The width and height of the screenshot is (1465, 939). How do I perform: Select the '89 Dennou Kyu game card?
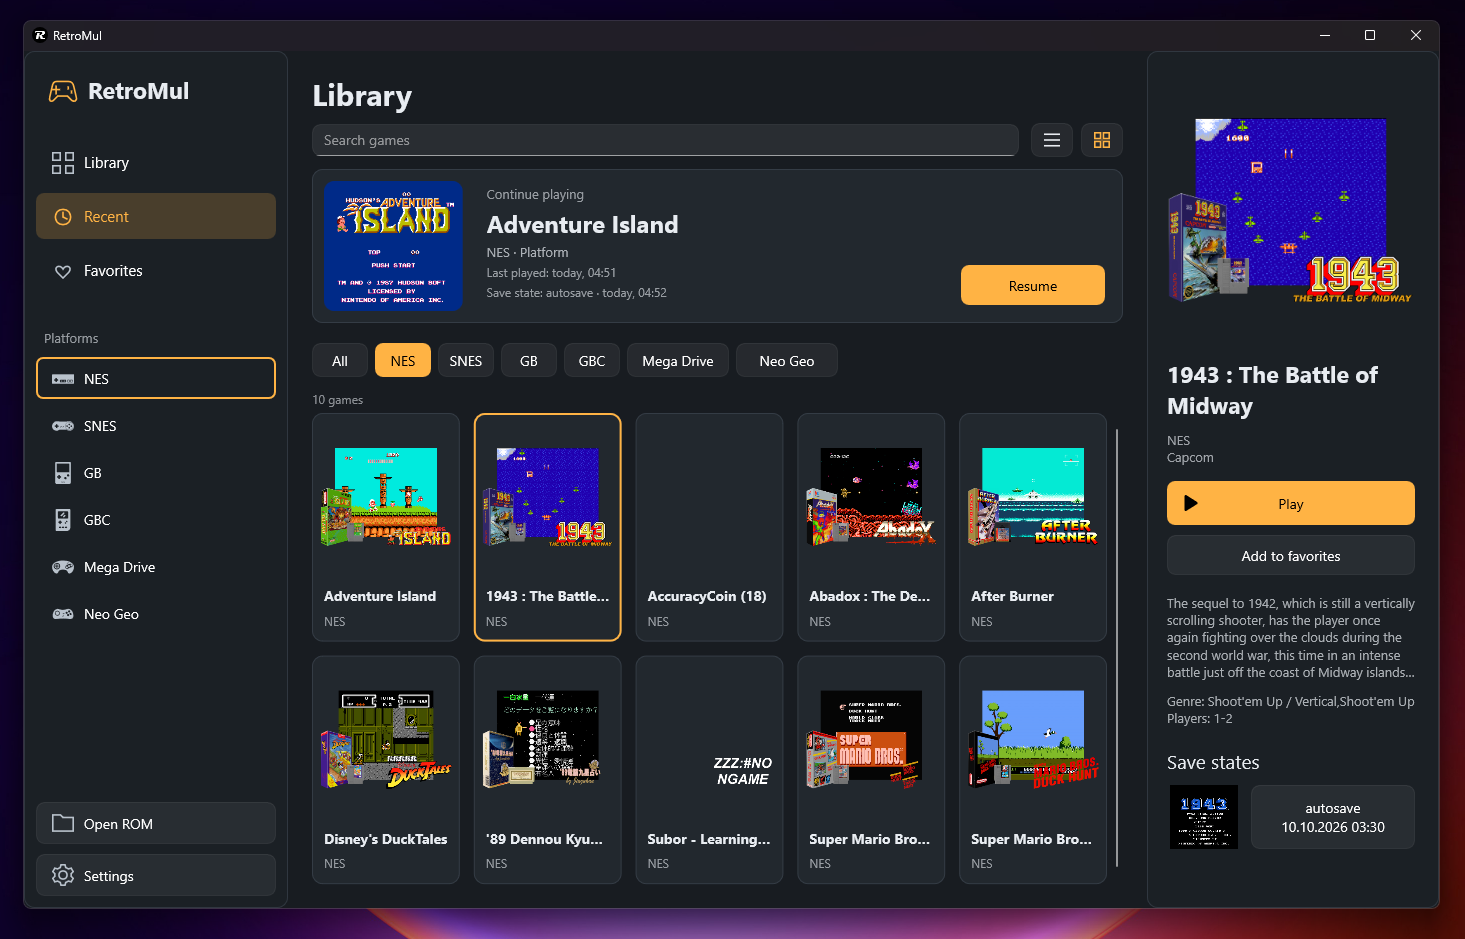tap(548, 770)
